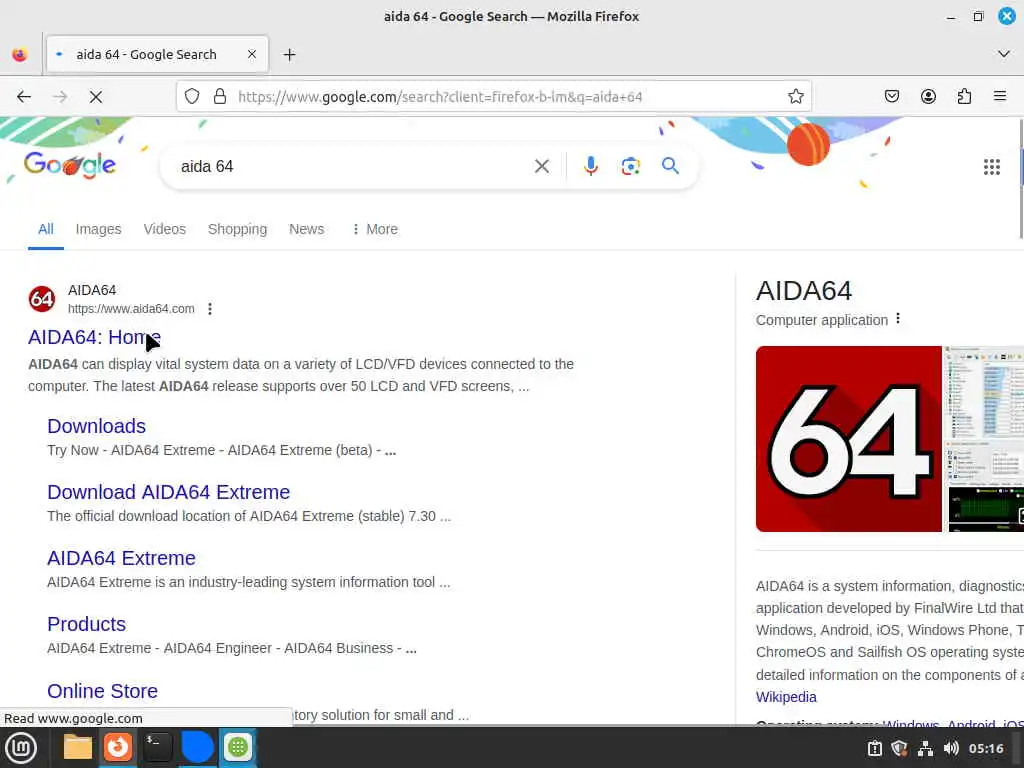Viewport: 1024px width, 768px height.
Task: Click the green grid app in taskbar
Action: coord(238,747)
